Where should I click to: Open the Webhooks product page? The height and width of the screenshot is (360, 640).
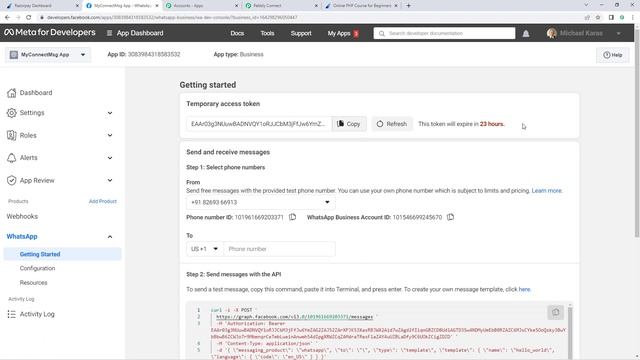(22, 216)
